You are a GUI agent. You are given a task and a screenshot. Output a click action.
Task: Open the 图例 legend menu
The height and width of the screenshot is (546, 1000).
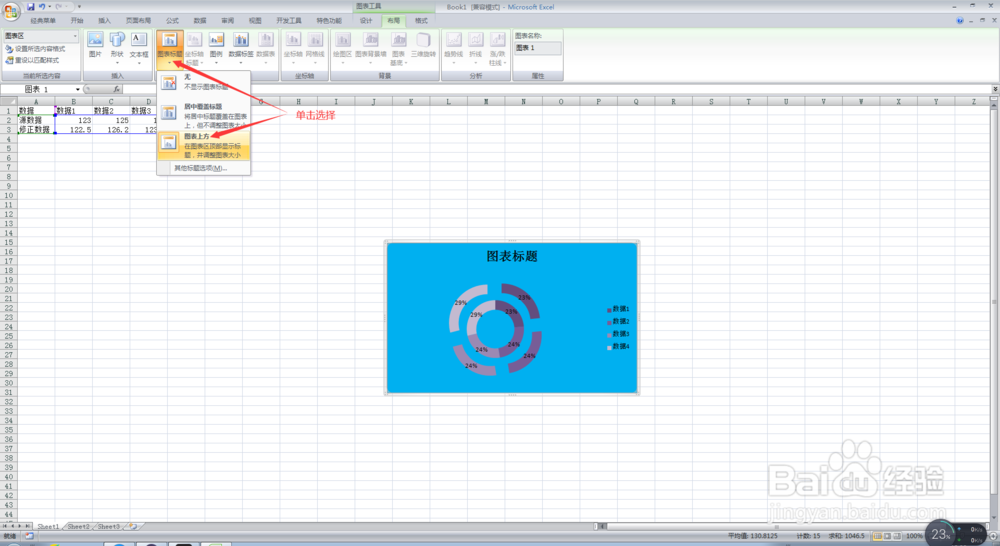[x=216, y=47]
